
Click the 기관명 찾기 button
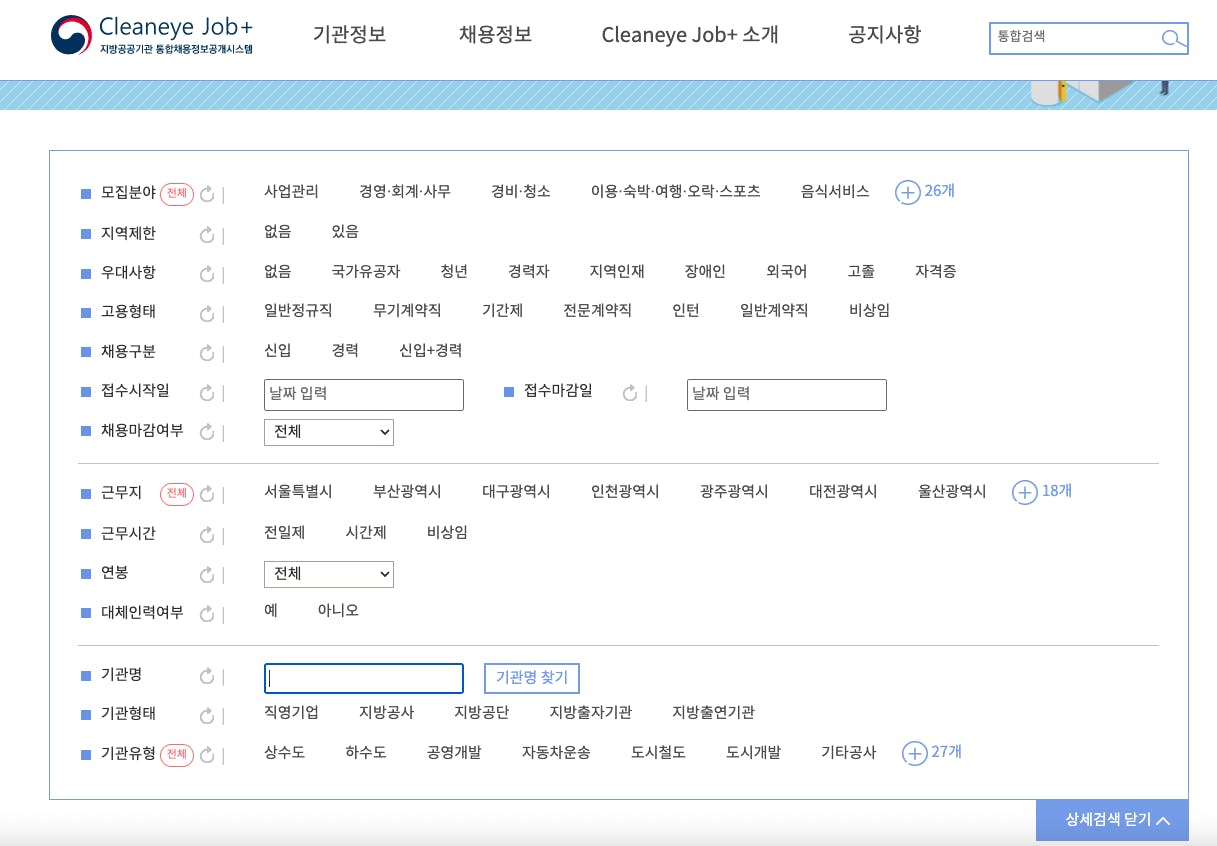click(531, 678)
